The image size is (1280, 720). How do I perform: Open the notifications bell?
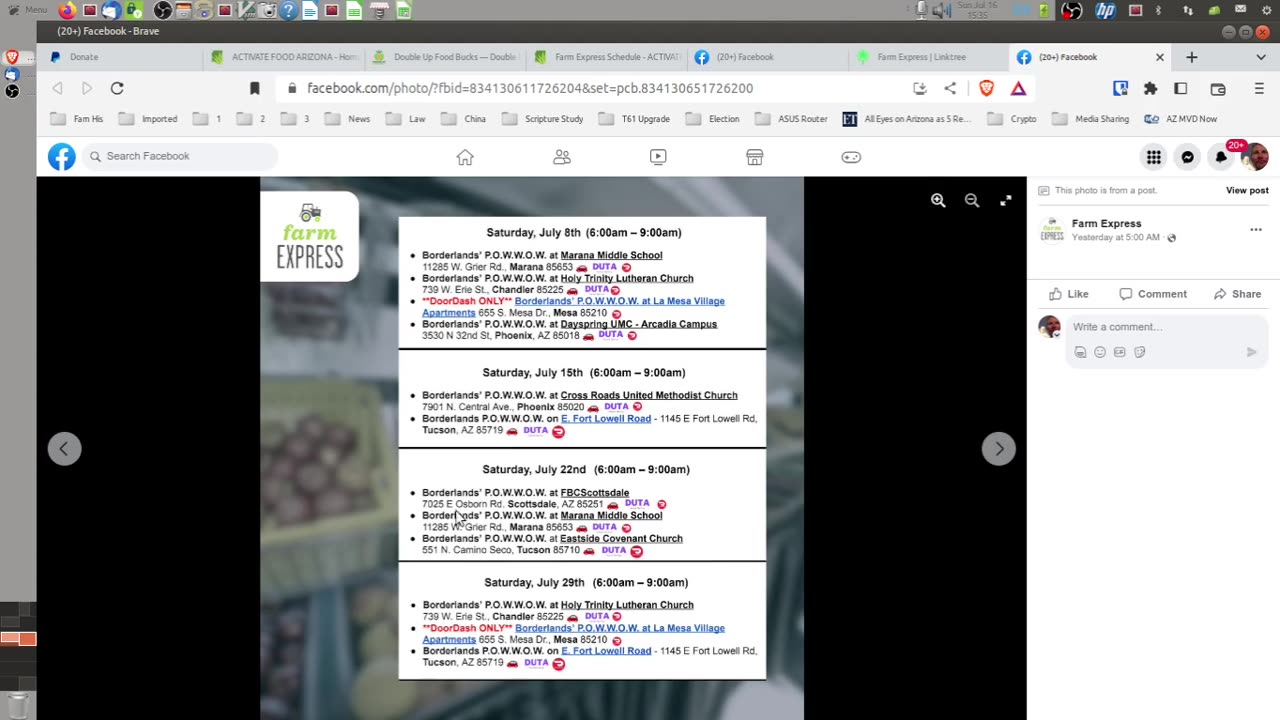pos(1221,157)
